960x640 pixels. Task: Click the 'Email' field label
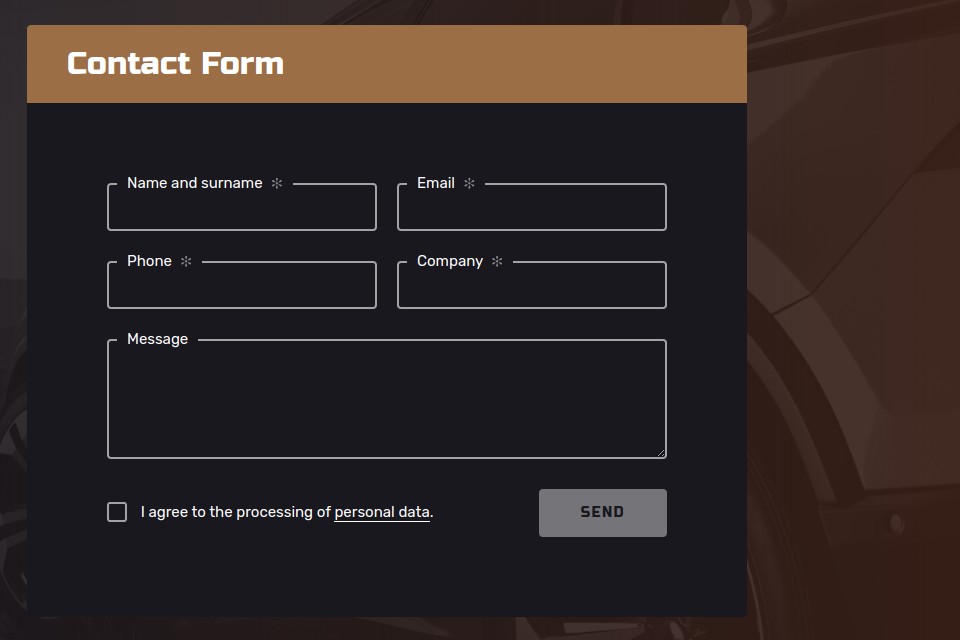click(x=436, y=183)
